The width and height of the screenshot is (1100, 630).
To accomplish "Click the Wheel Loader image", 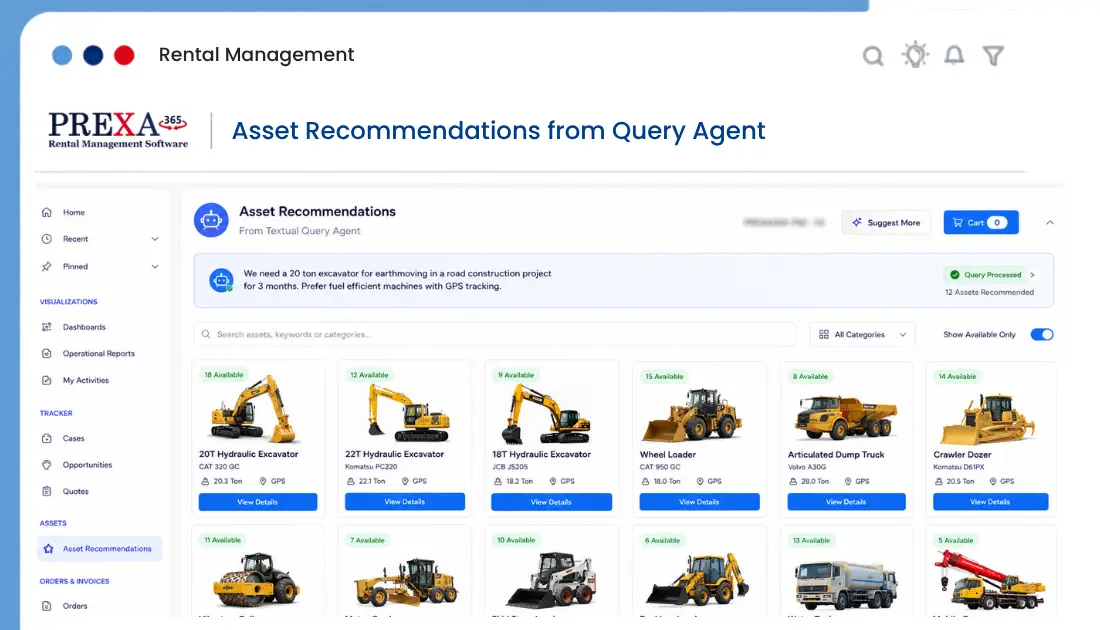I will coord(693,414).
